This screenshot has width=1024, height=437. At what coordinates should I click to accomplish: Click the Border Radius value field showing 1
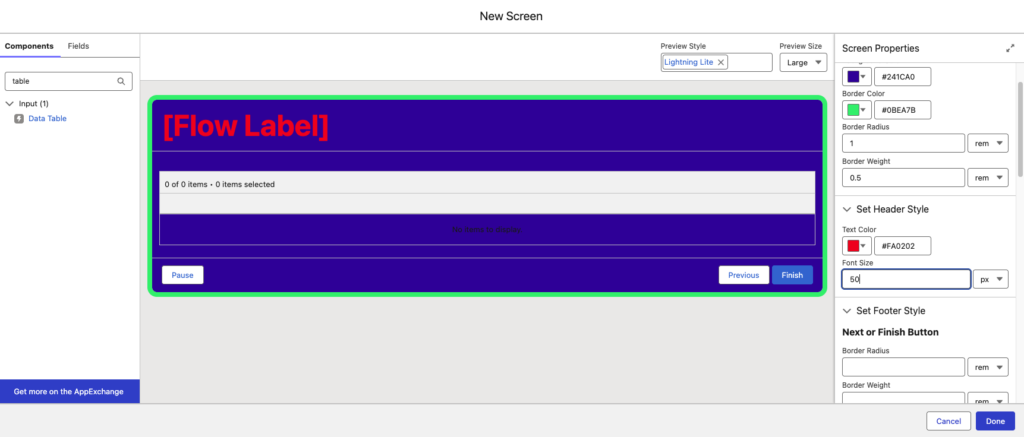click(904, 143)
